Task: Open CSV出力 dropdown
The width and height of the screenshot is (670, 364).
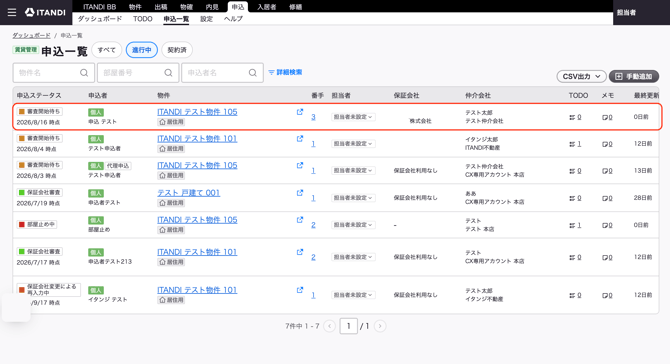Action: (x=581, y=76)
